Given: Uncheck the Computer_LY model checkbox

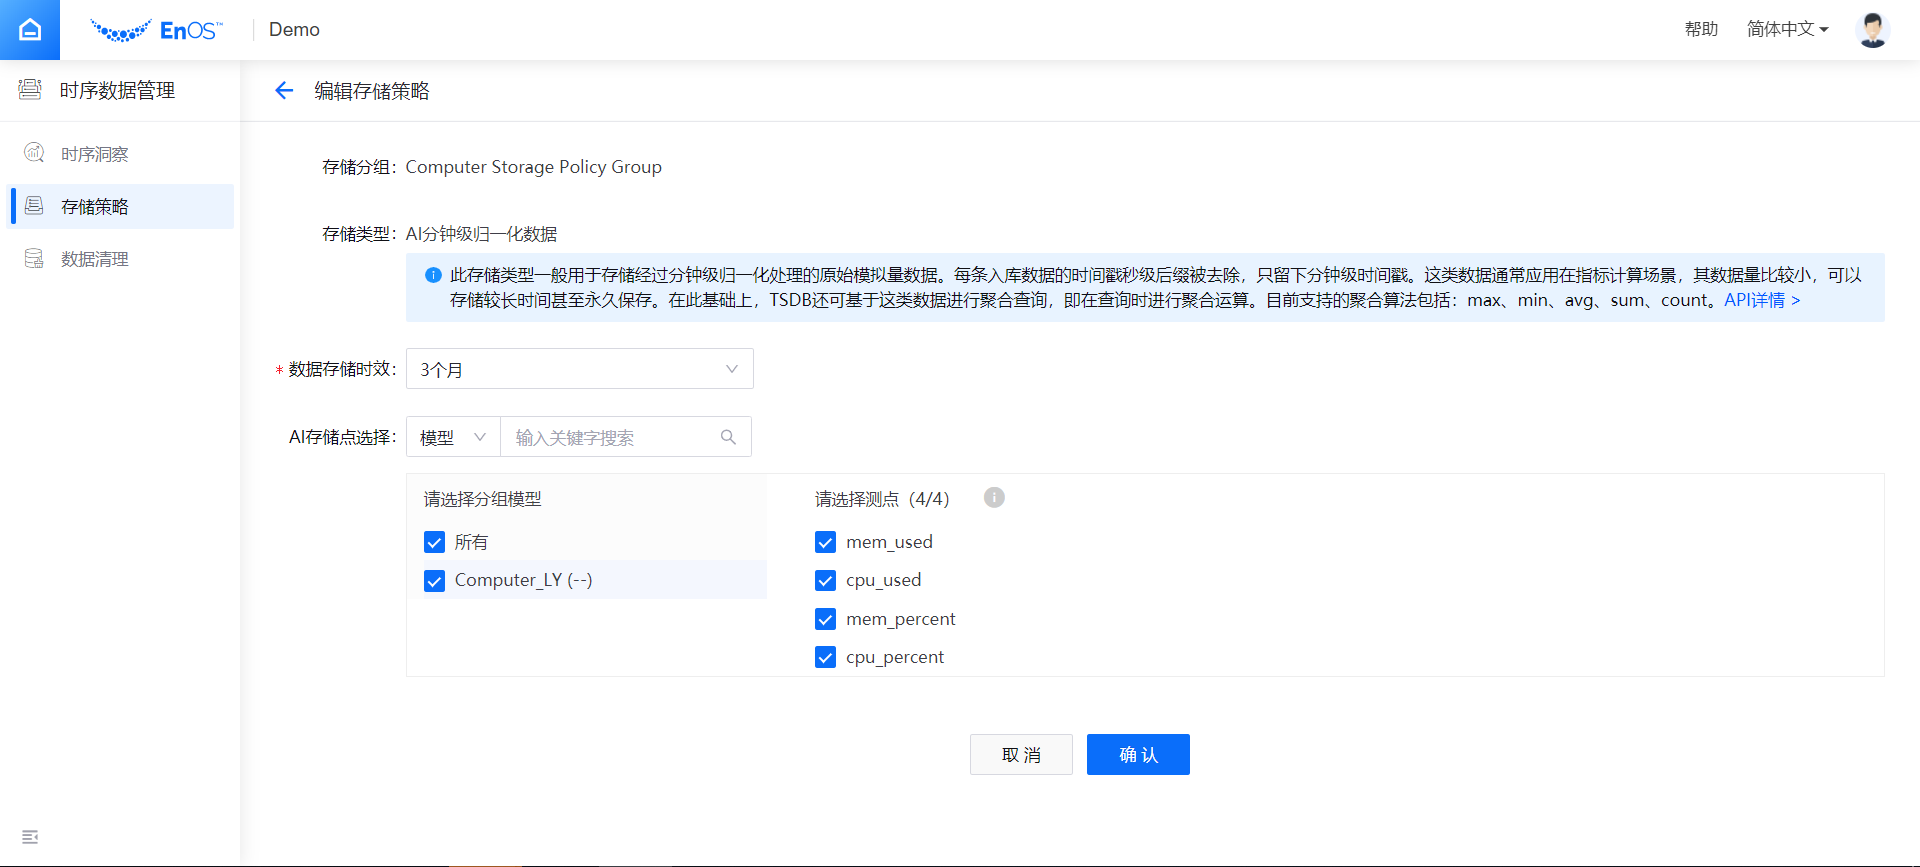Looking at the screenshot, I should point(434,581).
